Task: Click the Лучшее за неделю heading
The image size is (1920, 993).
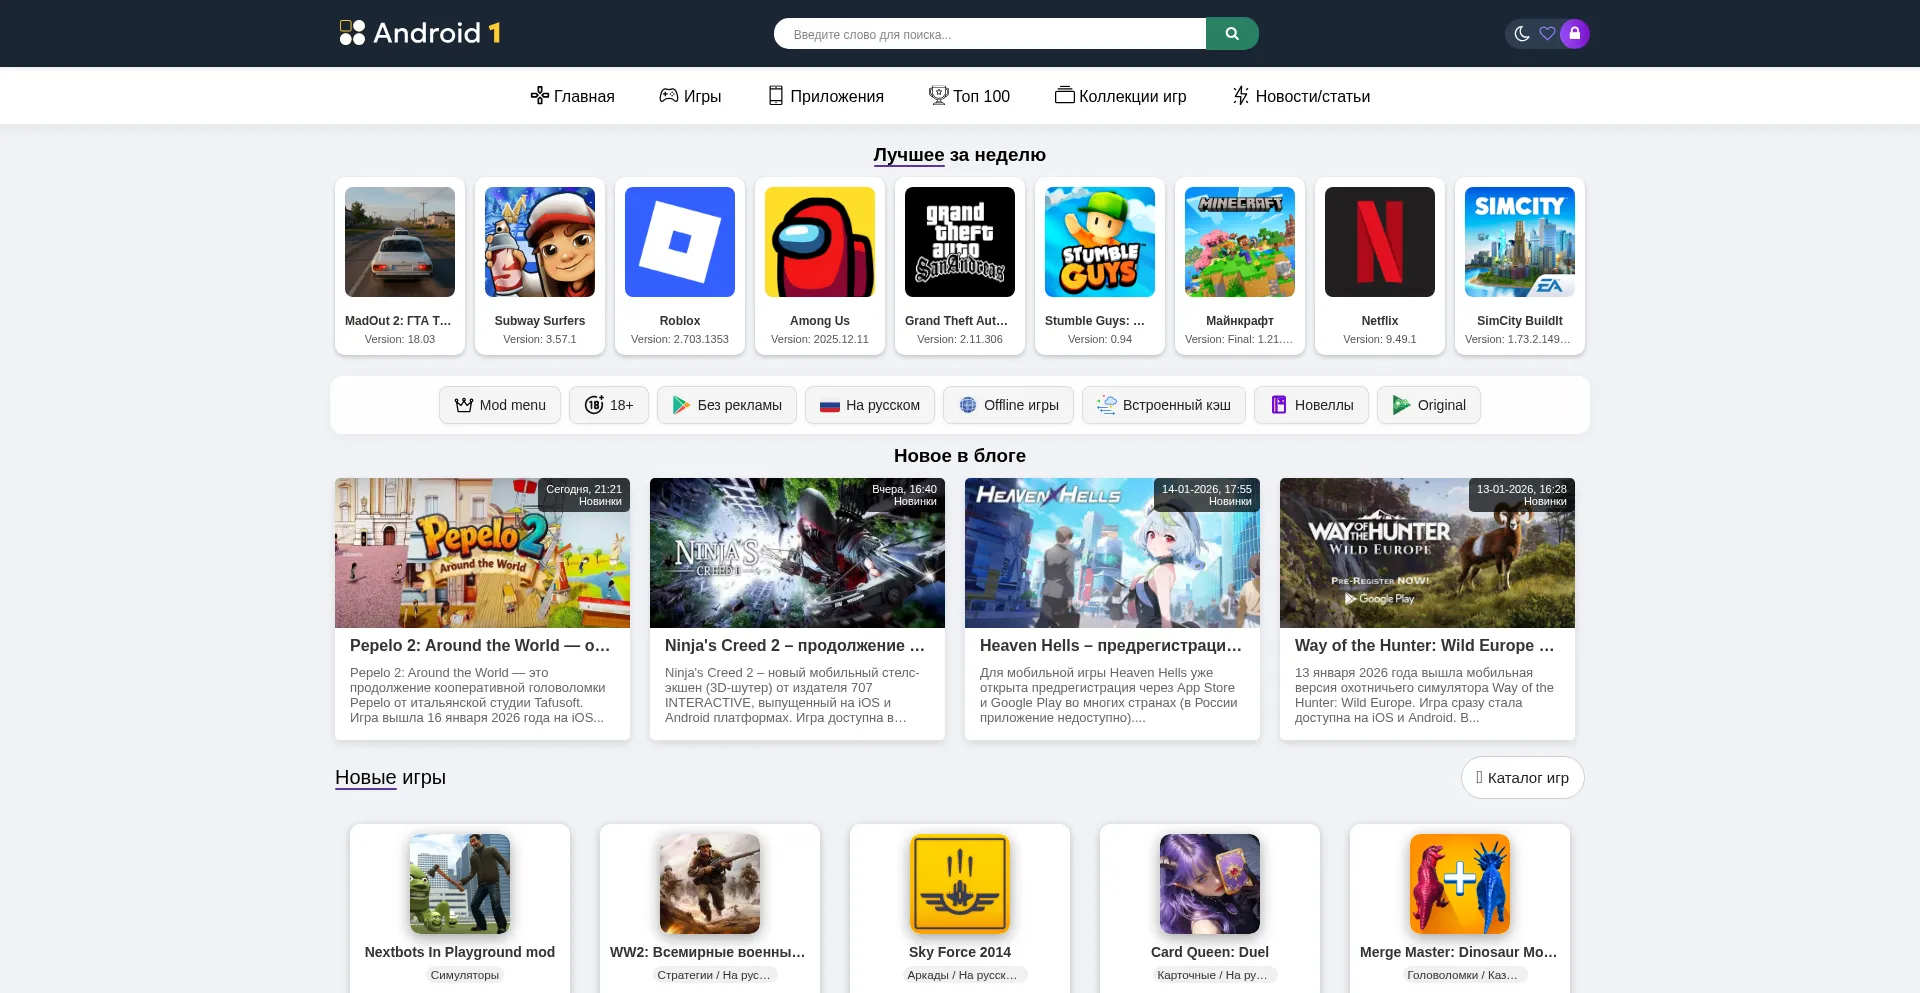Action: pos(960,155)
